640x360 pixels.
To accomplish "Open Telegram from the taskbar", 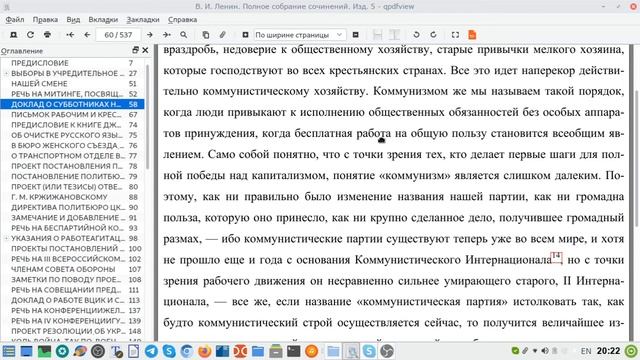I will tap(151, 351).
